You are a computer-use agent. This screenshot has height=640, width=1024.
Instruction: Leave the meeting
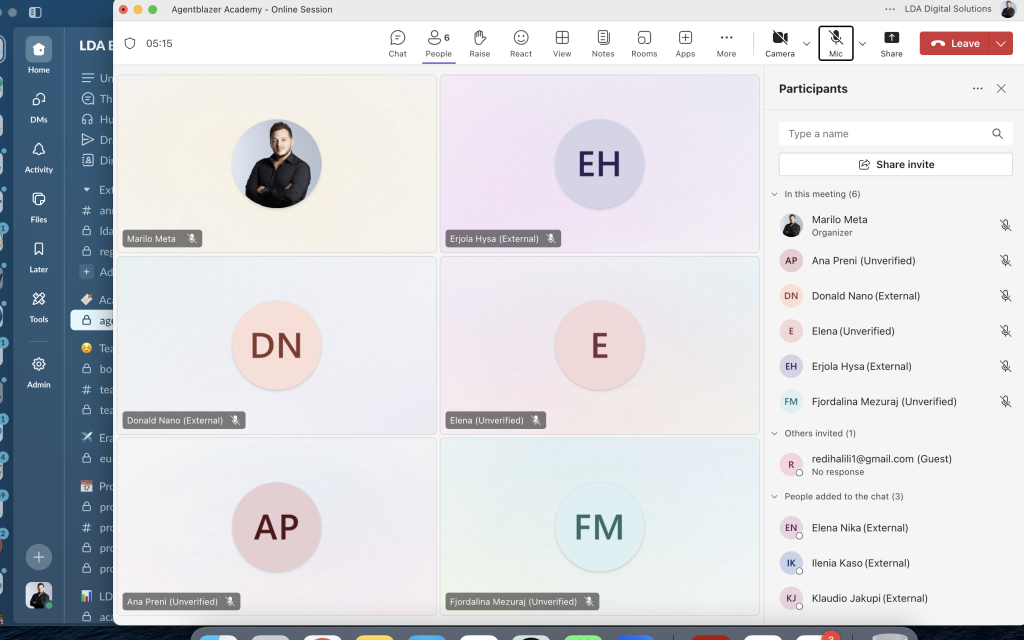point(955,43)
